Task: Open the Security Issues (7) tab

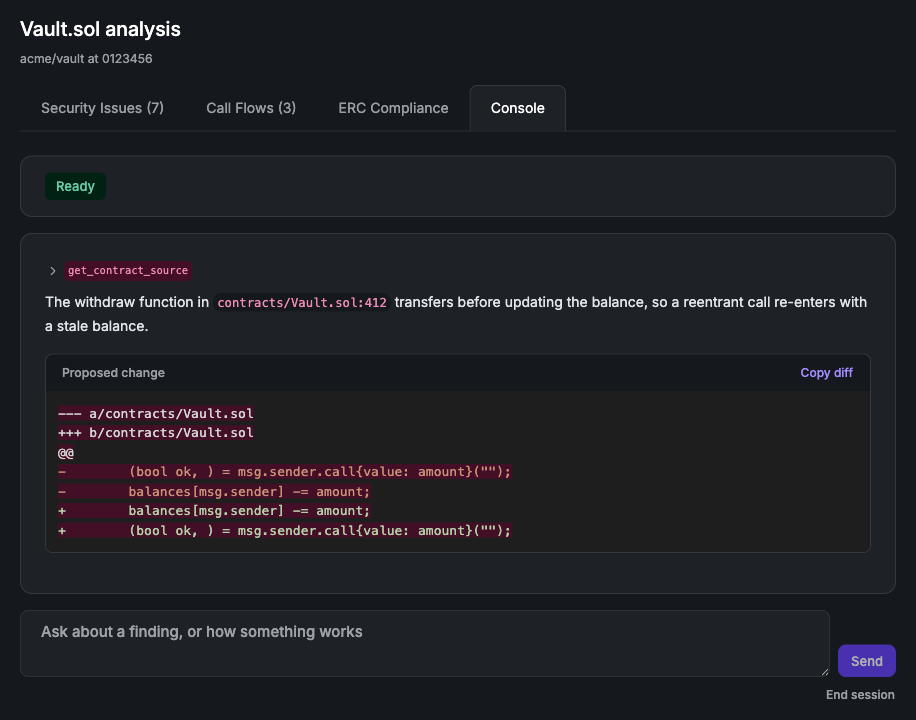Action: pos(102,108)
